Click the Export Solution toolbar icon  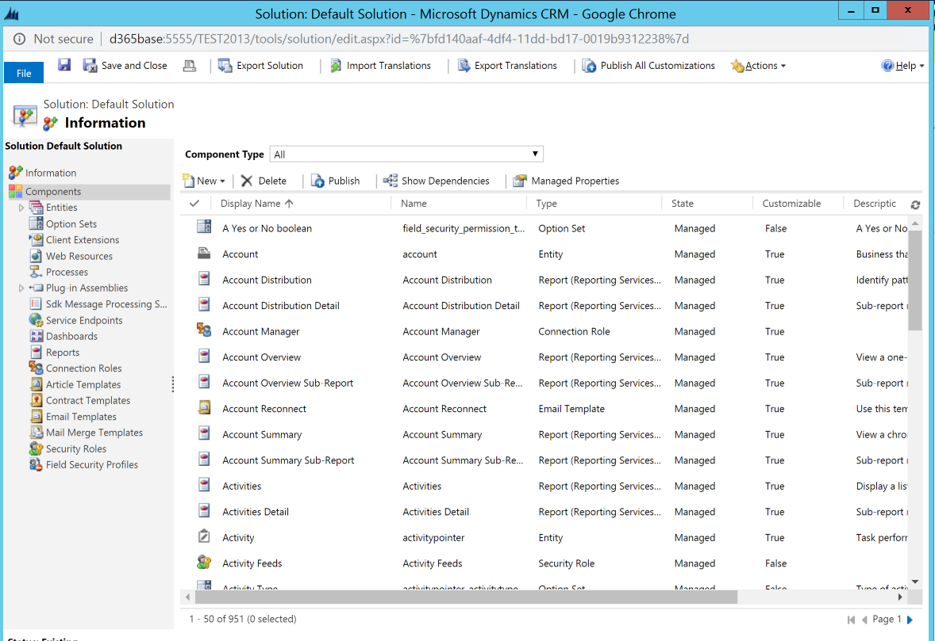225,66
